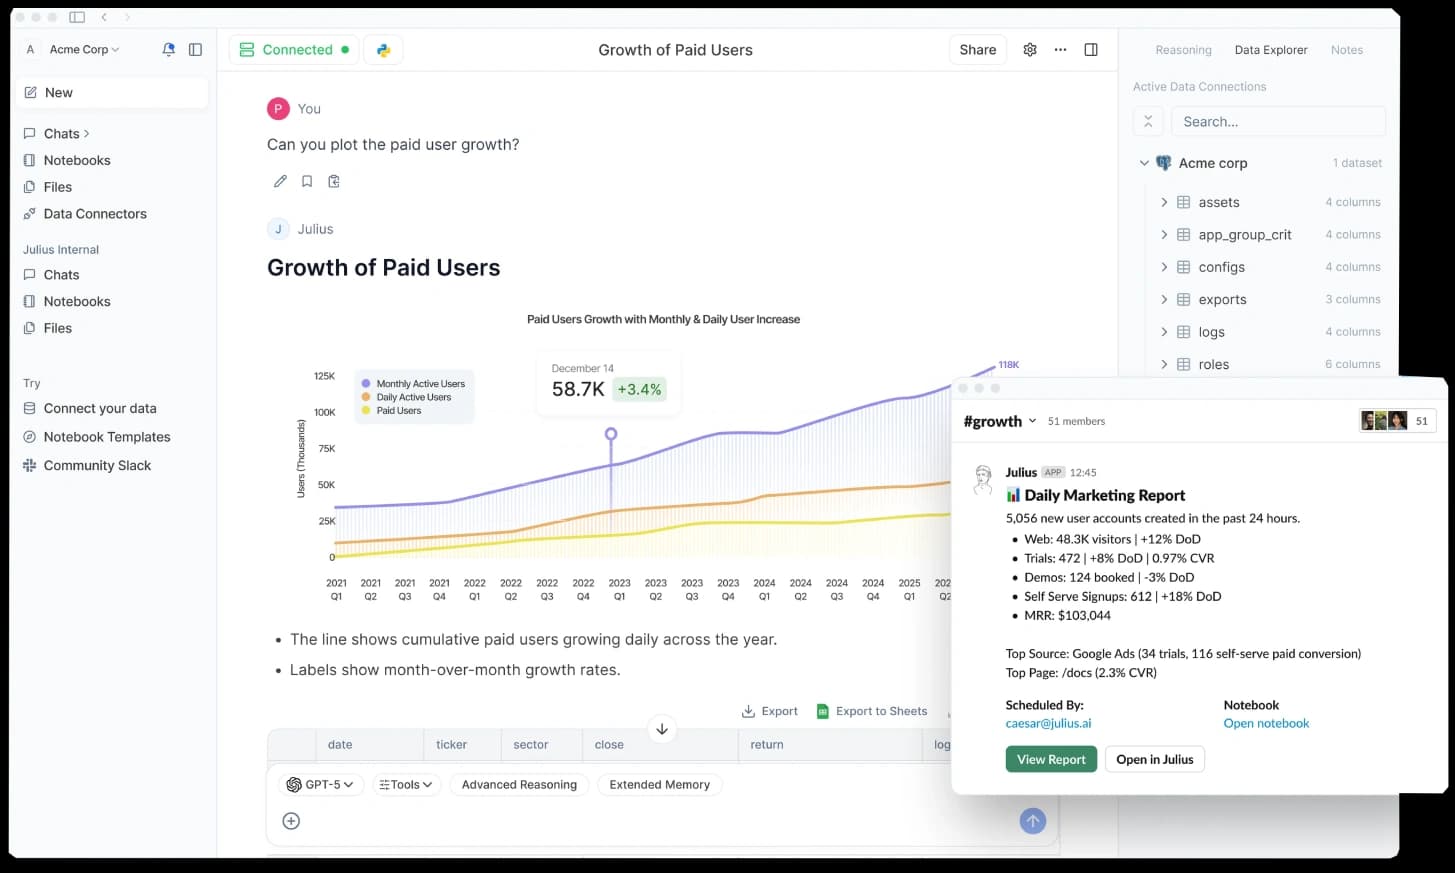
Task: Toggle the right side panel icon
Action: coord(1091,50)
